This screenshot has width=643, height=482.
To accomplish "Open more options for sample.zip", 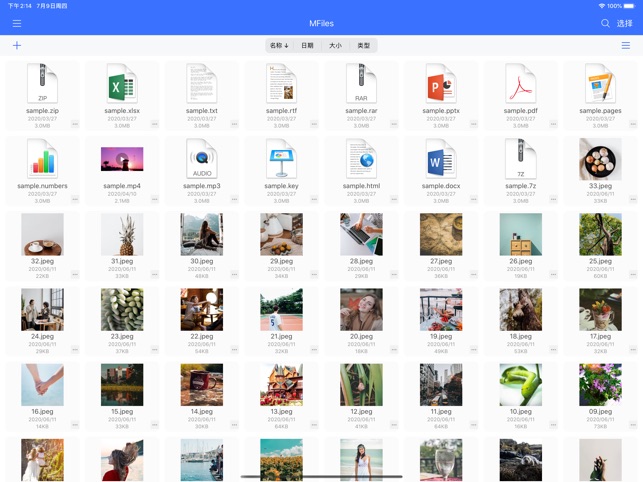I will click(x=75, y=125).
